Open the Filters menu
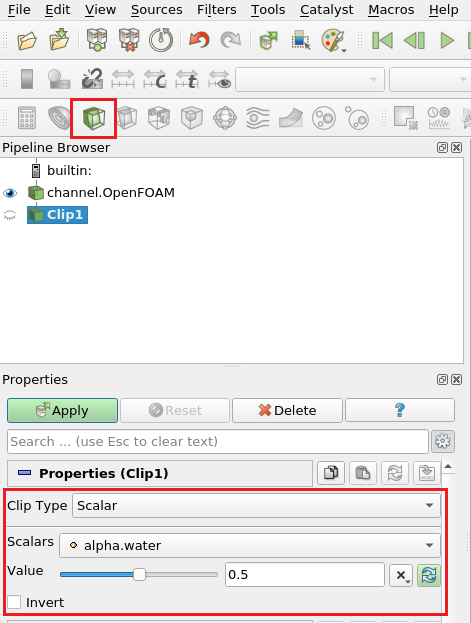471x623 pixels. [x=217, y=10]
